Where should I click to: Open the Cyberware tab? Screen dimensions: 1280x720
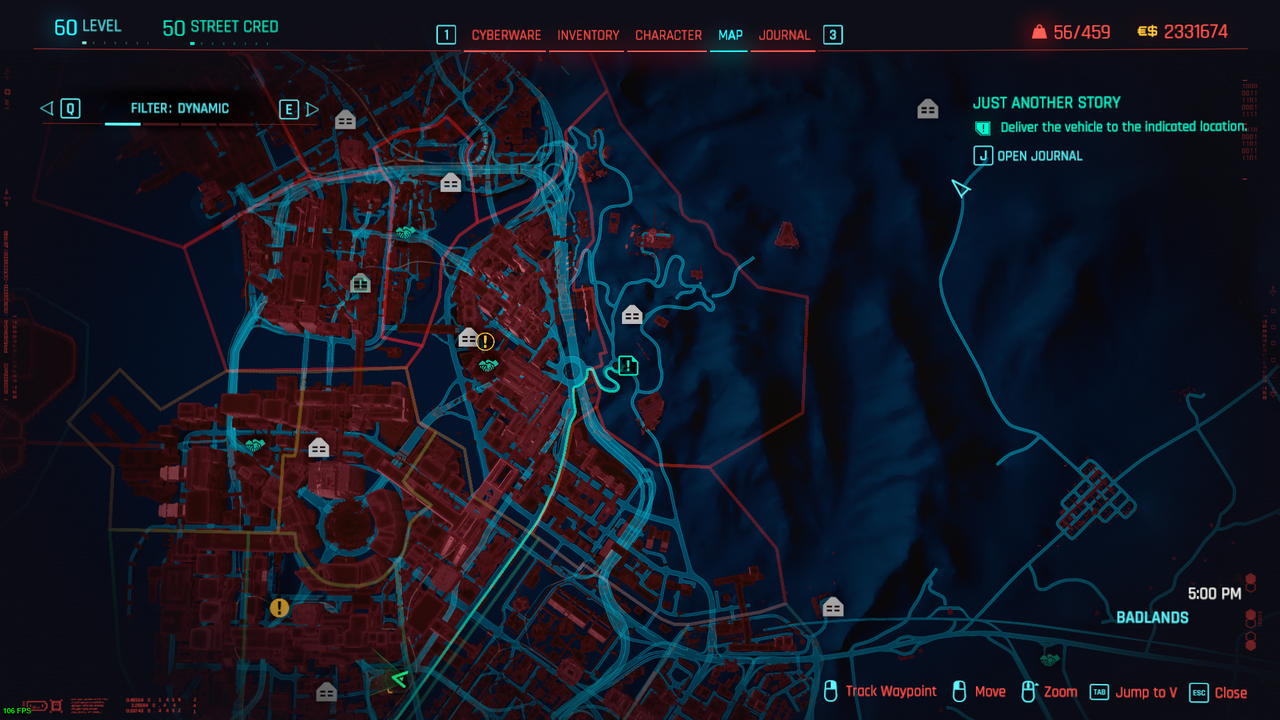pos(506,35)
